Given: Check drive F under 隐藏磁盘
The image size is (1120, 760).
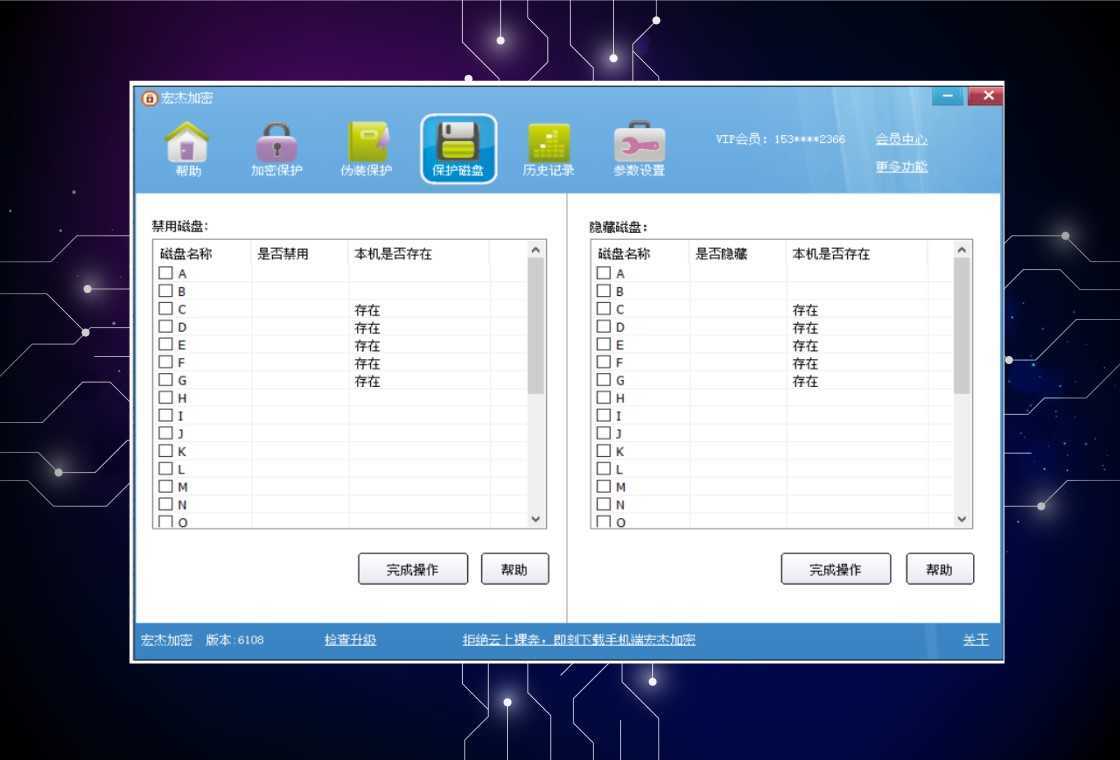Looking at the screenshot, I should [x=602, y=362].
